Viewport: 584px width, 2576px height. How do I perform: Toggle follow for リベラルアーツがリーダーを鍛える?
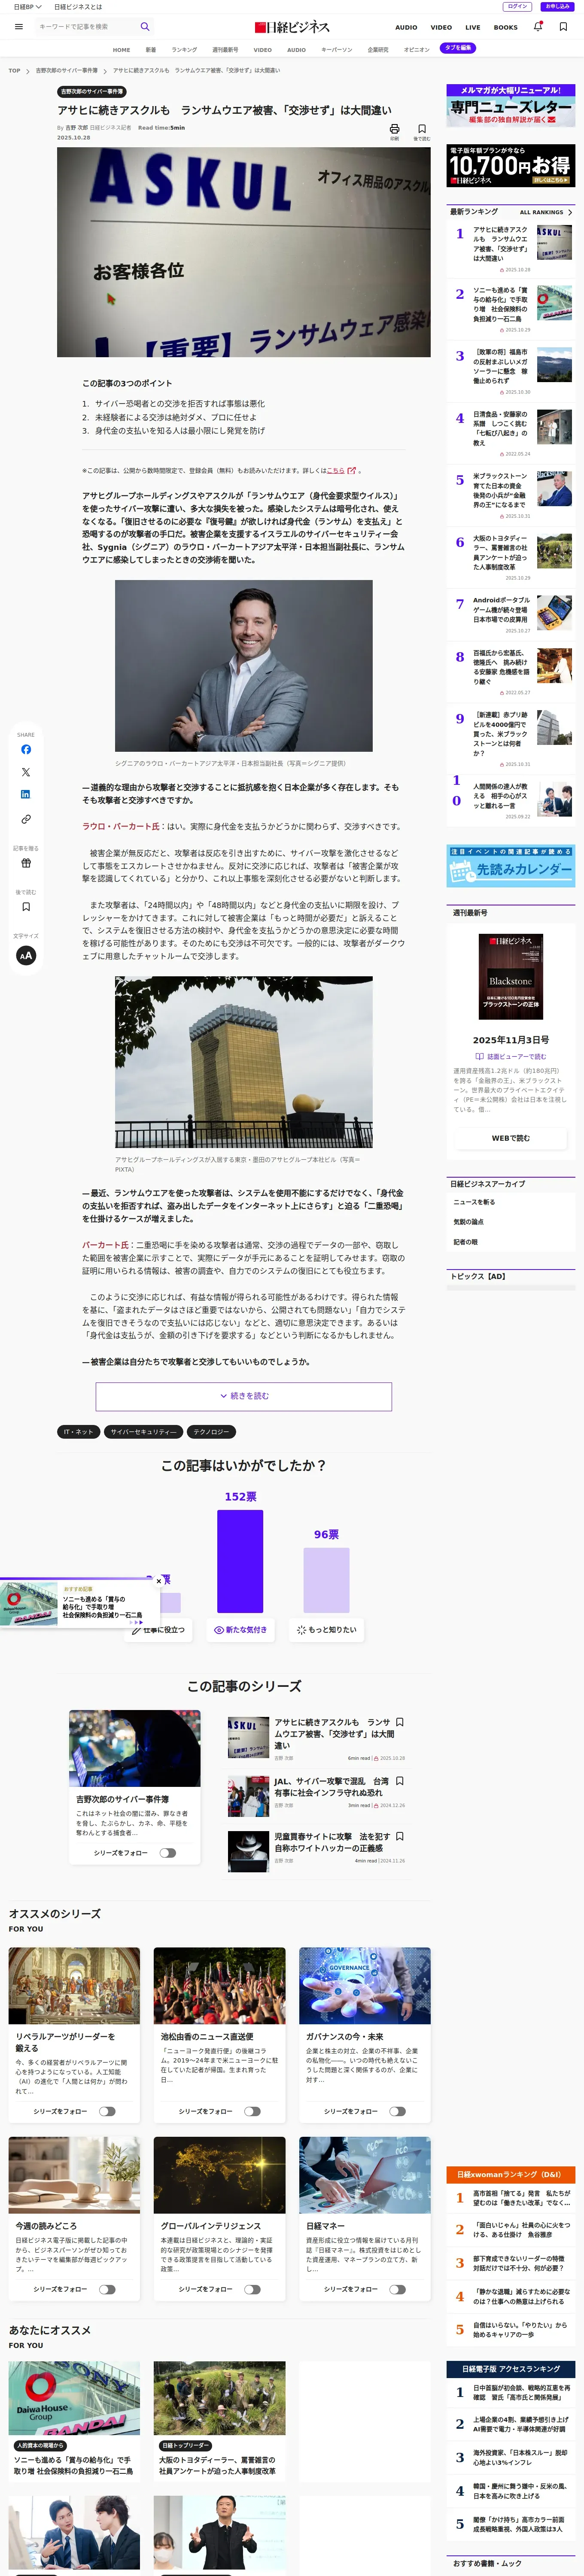click(107, 2111)
